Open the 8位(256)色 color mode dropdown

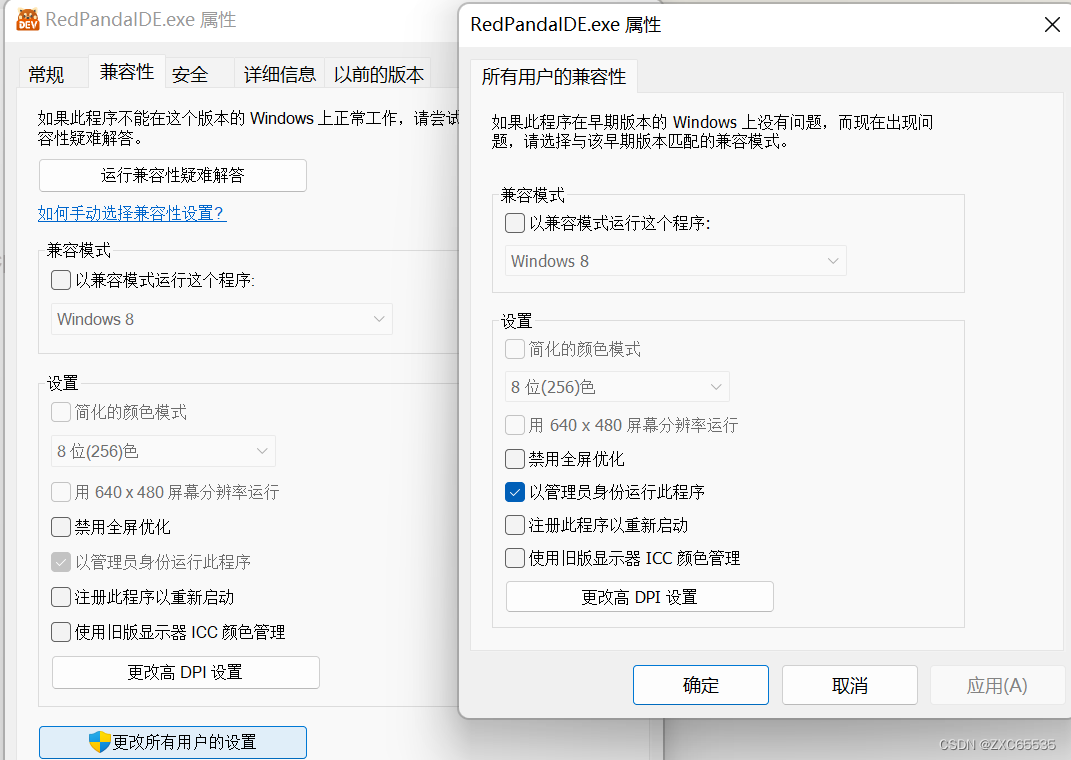(617, 386)
